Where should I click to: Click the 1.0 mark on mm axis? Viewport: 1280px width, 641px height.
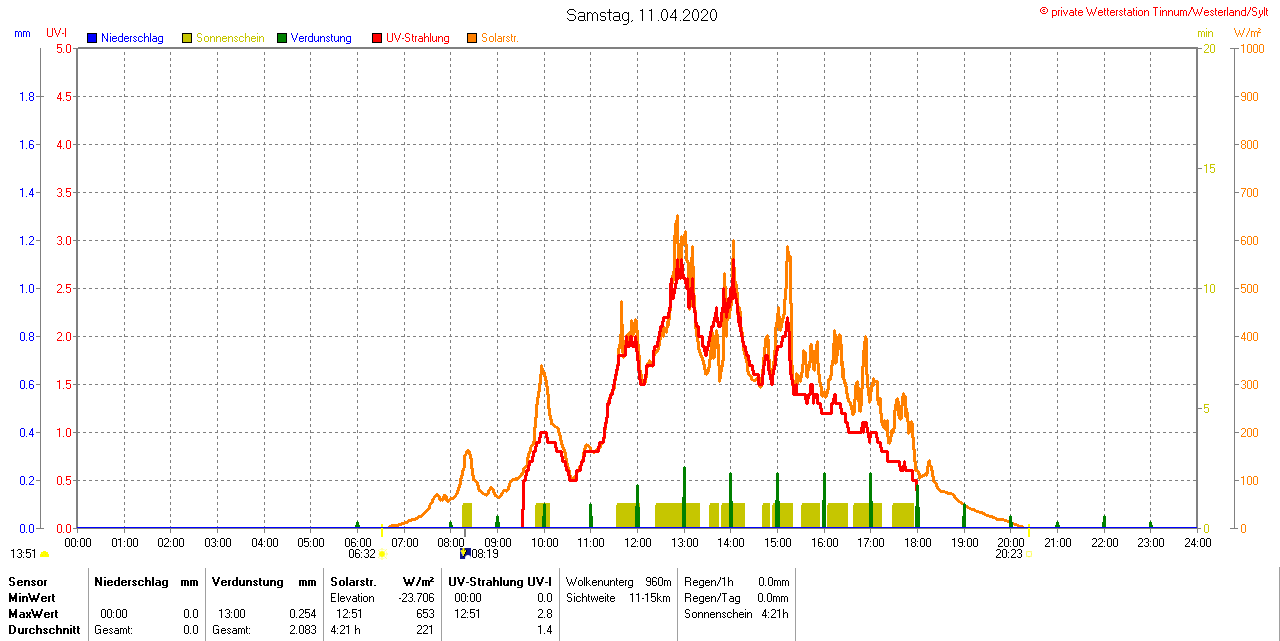(27, 289)
